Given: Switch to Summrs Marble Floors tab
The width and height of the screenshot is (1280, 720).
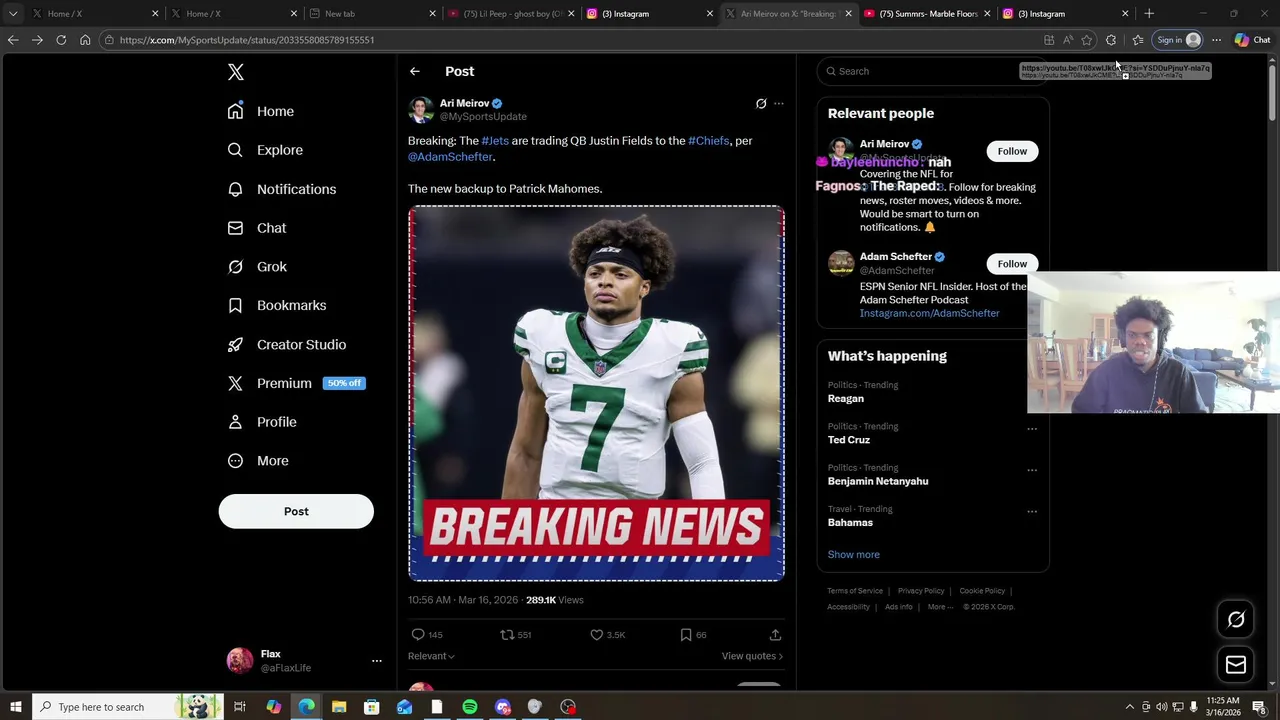Looking at the screenshot, I should pos(925,14).
